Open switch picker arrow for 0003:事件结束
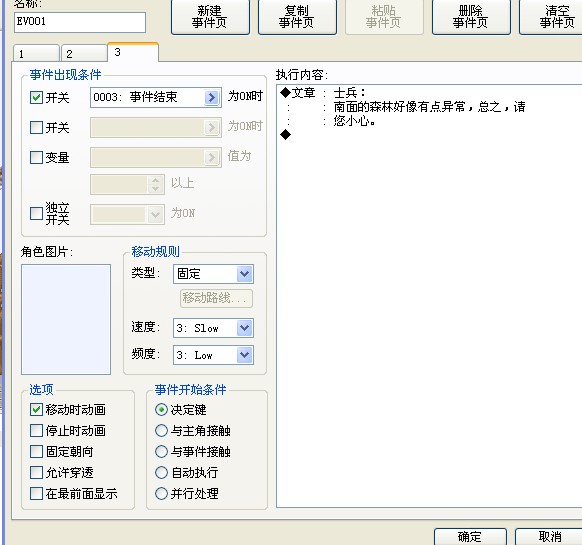Viewport: 582px width, 545px height. pyautogui.click(x=211, y=98)
